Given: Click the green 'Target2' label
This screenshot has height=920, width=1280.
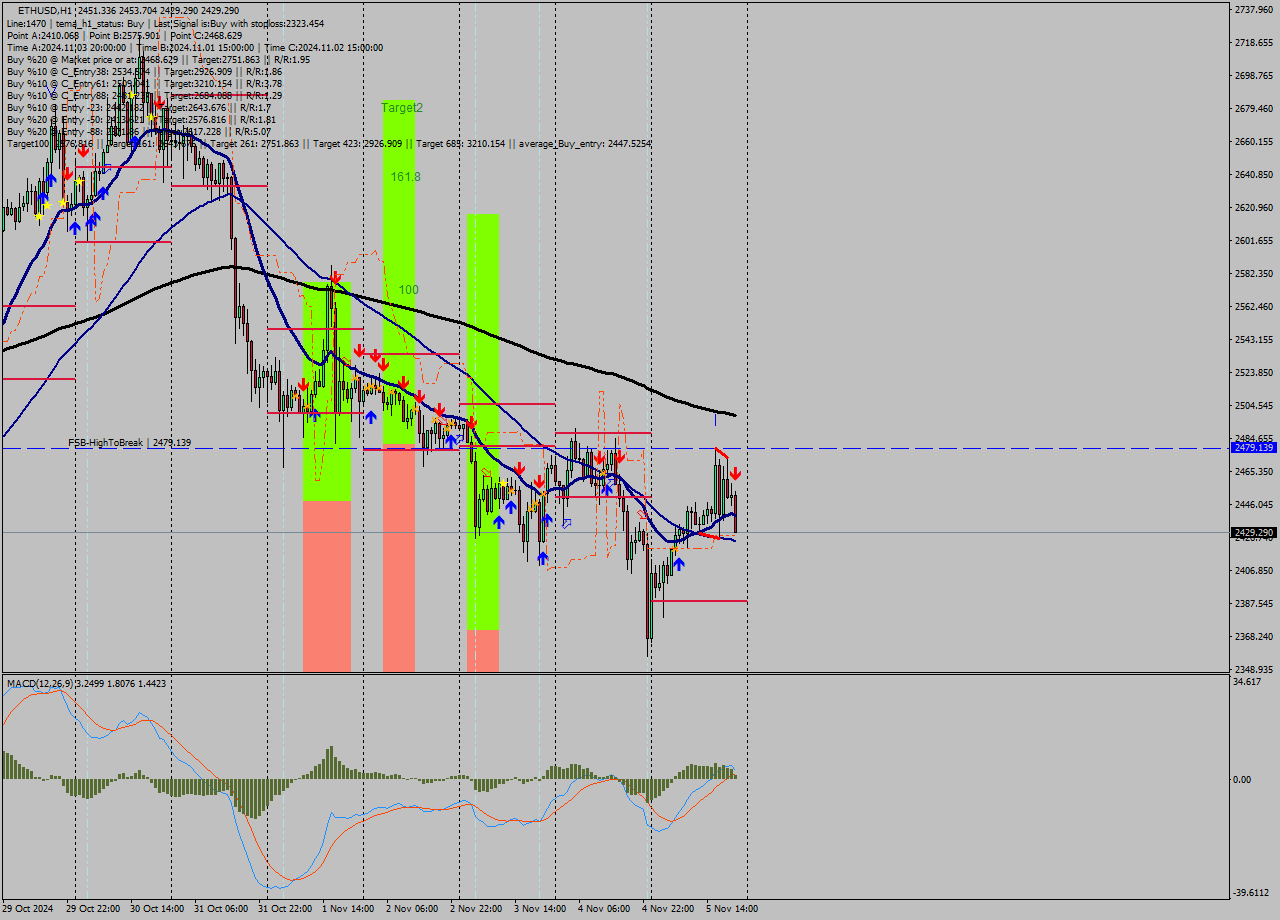Looking at the screenshot, I should (x=402, y=107).
